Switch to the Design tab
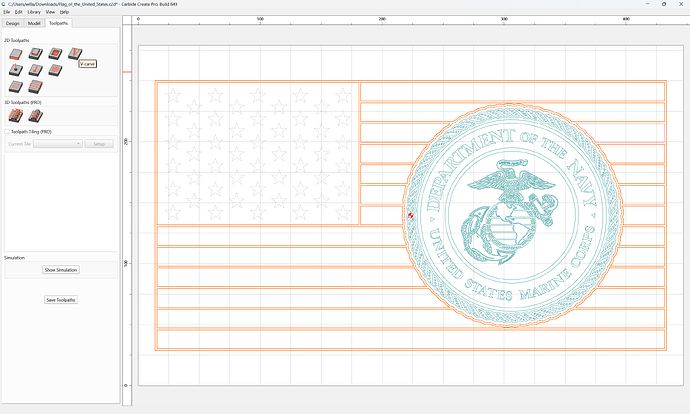 click(13, 23)
